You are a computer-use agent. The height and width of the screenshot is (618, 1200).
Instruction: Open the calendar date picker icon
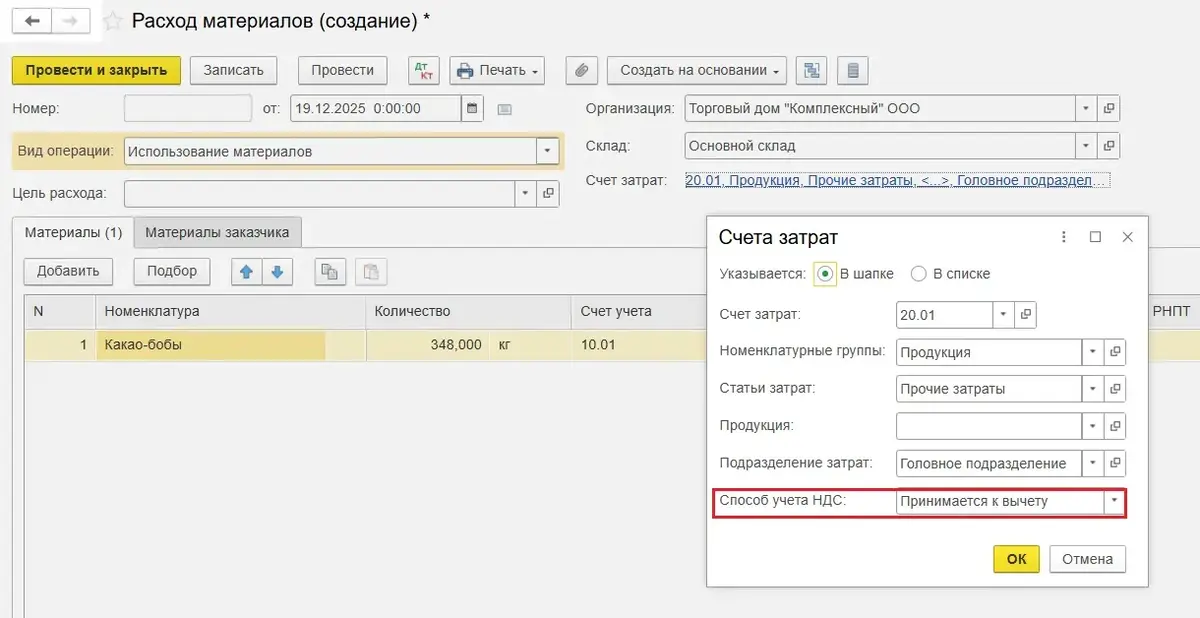point(473,108)
